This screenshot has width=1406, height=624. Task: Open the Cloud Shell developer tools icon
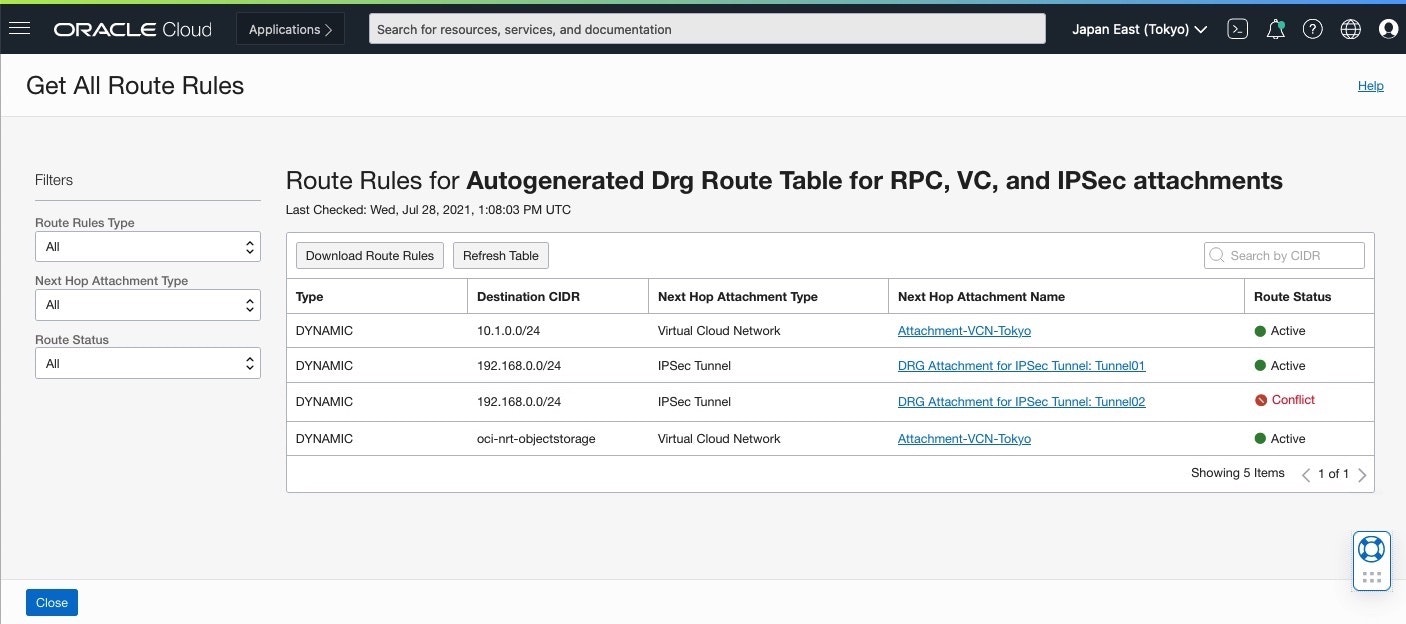[1238, 29]
